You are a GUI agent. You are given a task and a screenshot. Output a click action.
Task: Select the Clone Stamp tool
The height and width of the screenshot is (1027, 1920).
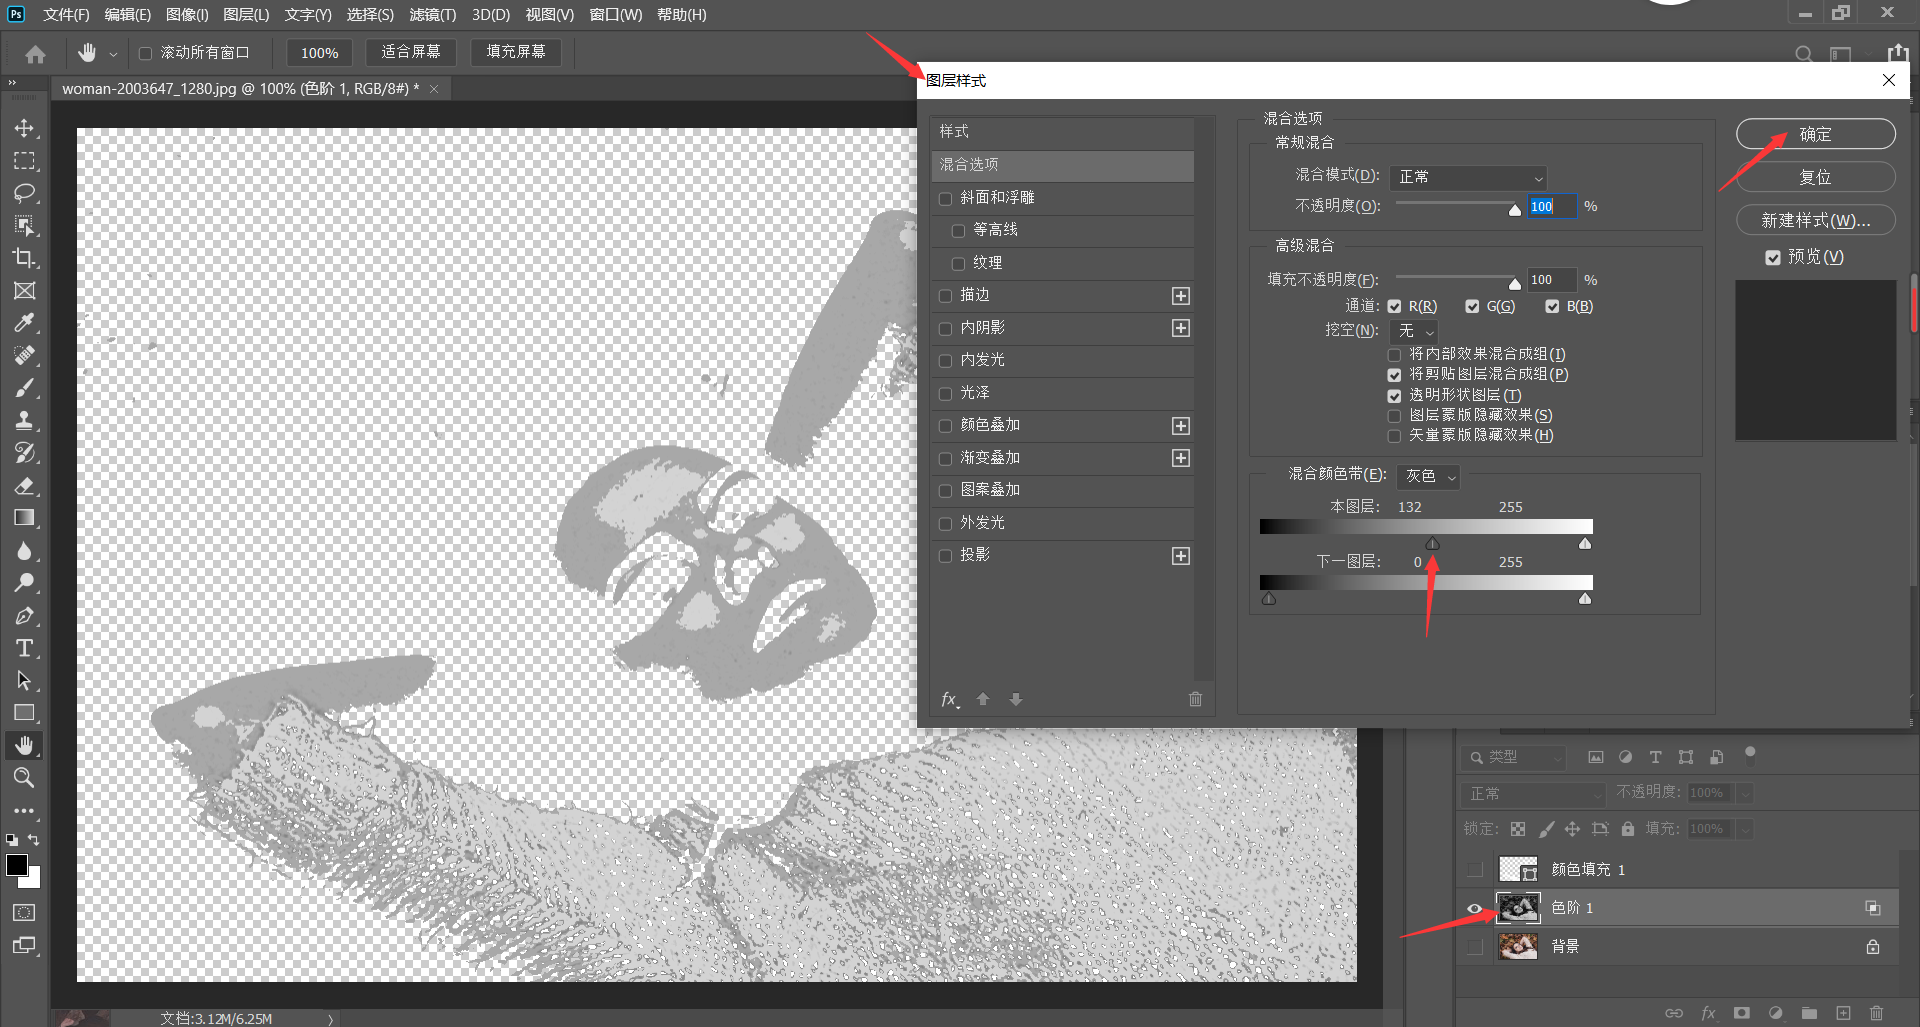[x=24, y=420]
